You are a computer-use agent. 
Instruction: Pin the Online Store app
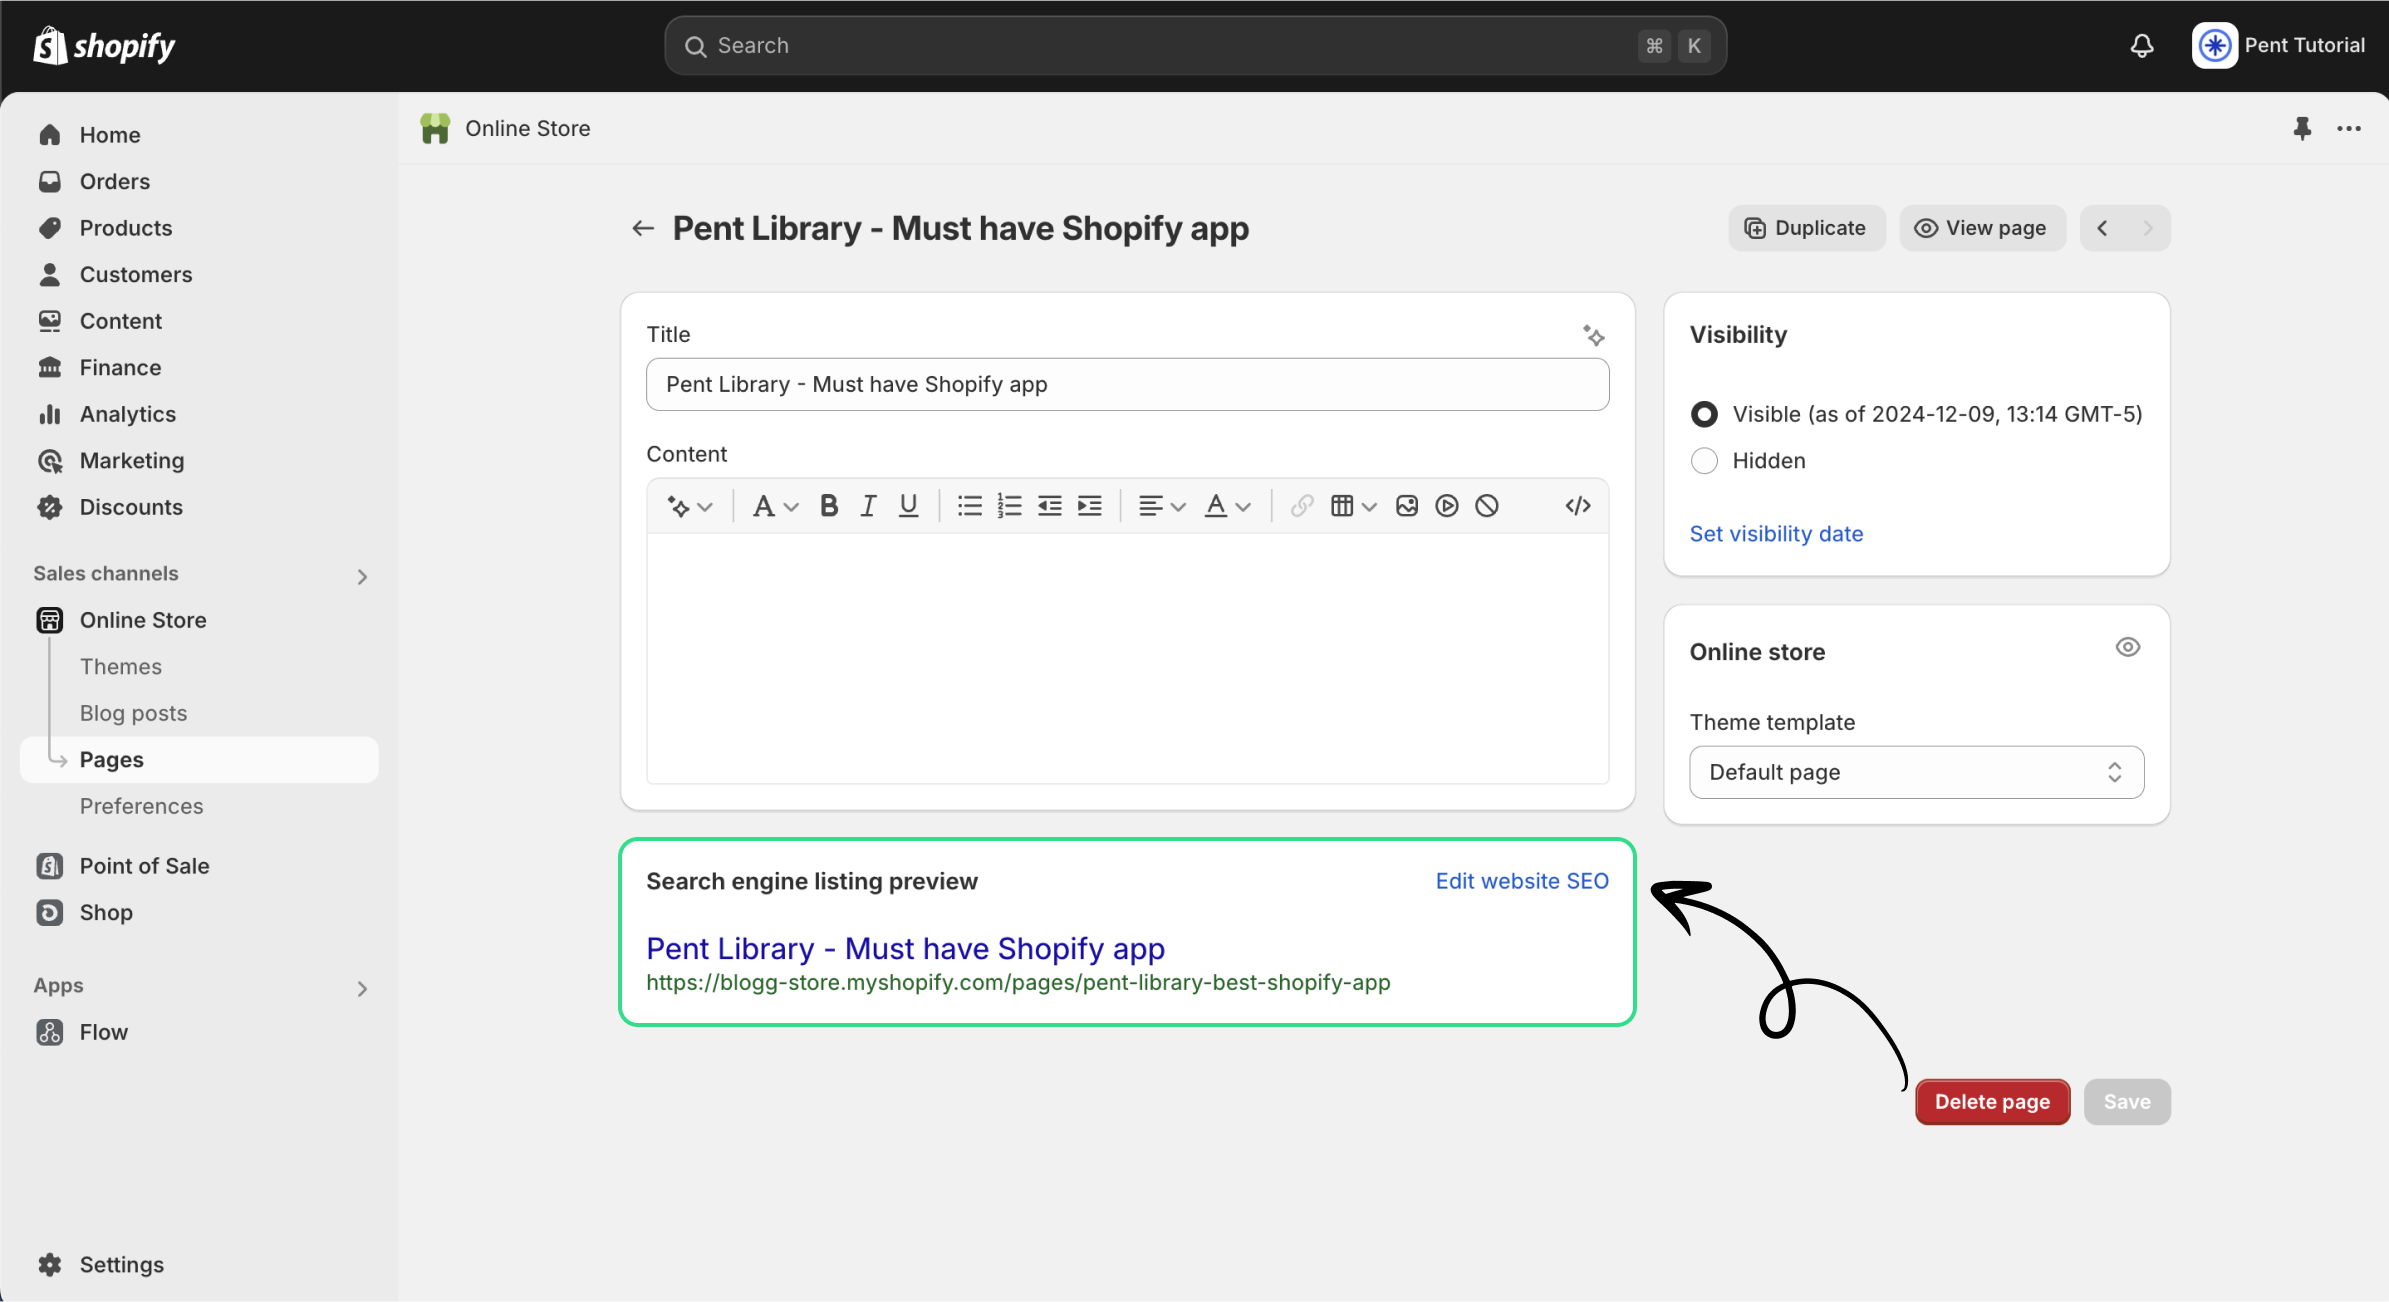point(2302,129)
